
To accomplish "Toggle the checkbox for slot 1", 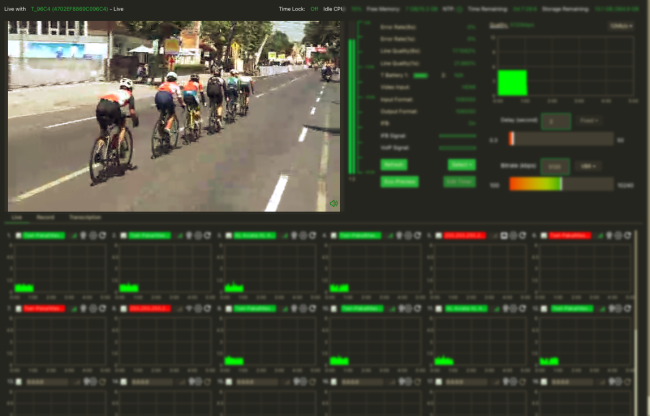I will click(18, 235).
